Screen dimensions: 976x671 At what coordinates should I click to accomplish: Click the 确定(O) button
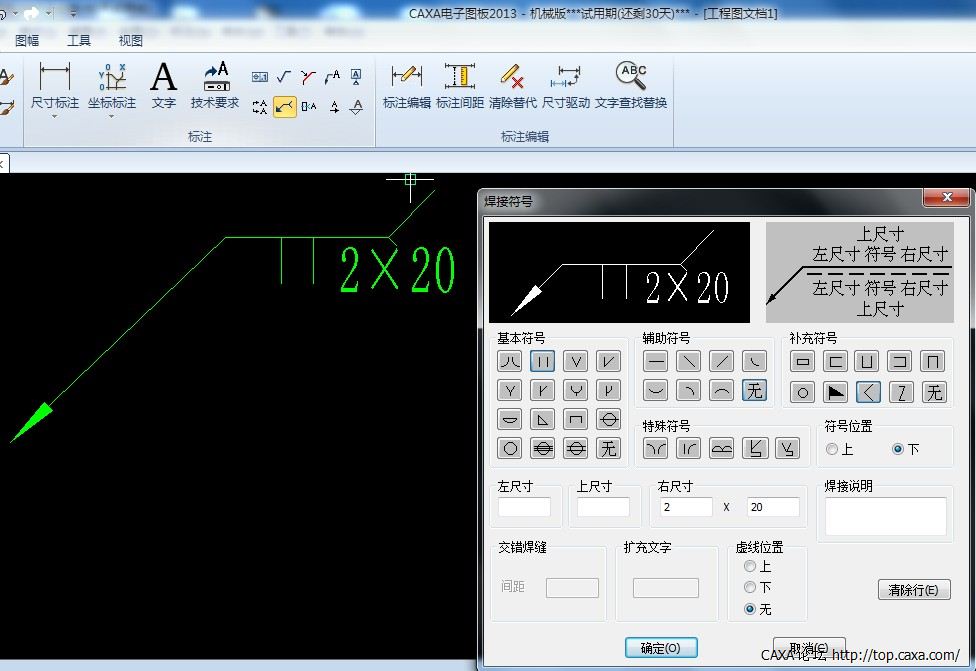[660, 648]
